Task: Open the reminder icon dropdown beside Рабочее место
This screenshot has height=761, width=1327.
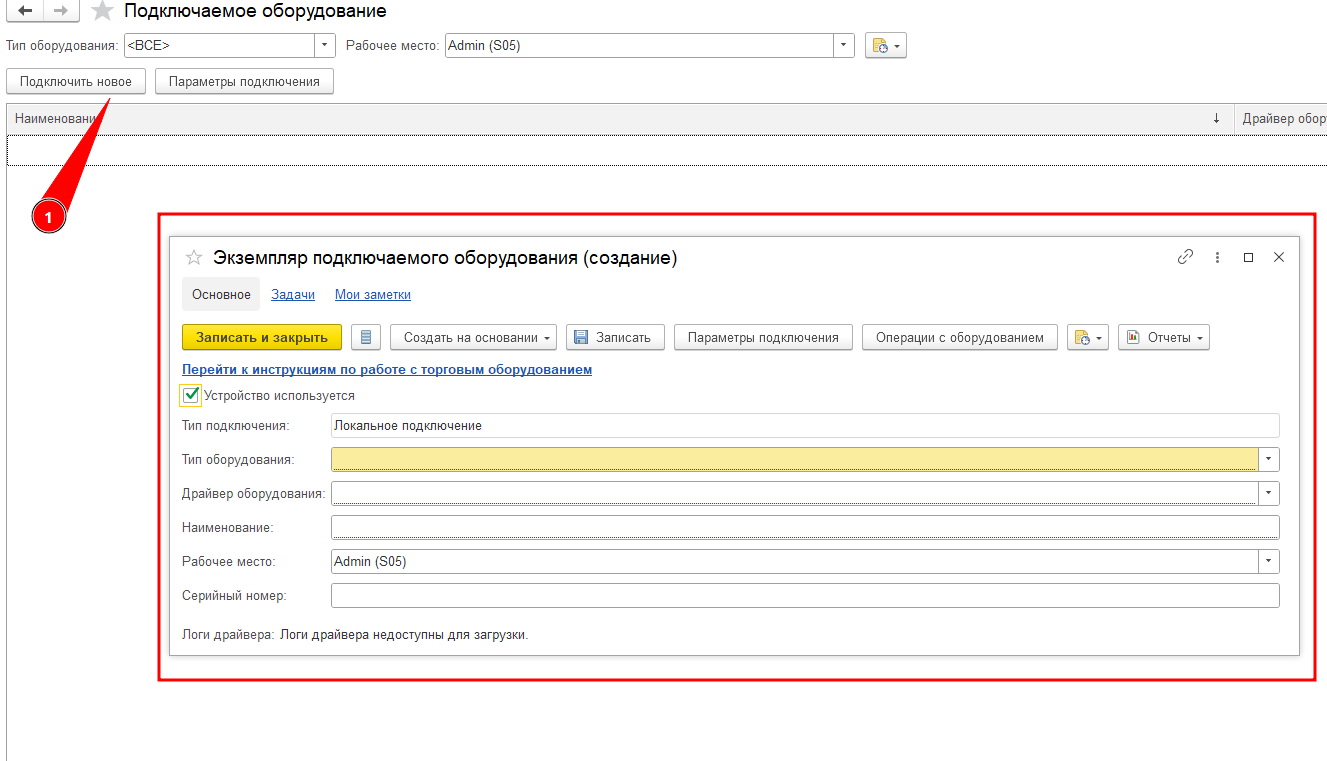Action: point(885,46)
